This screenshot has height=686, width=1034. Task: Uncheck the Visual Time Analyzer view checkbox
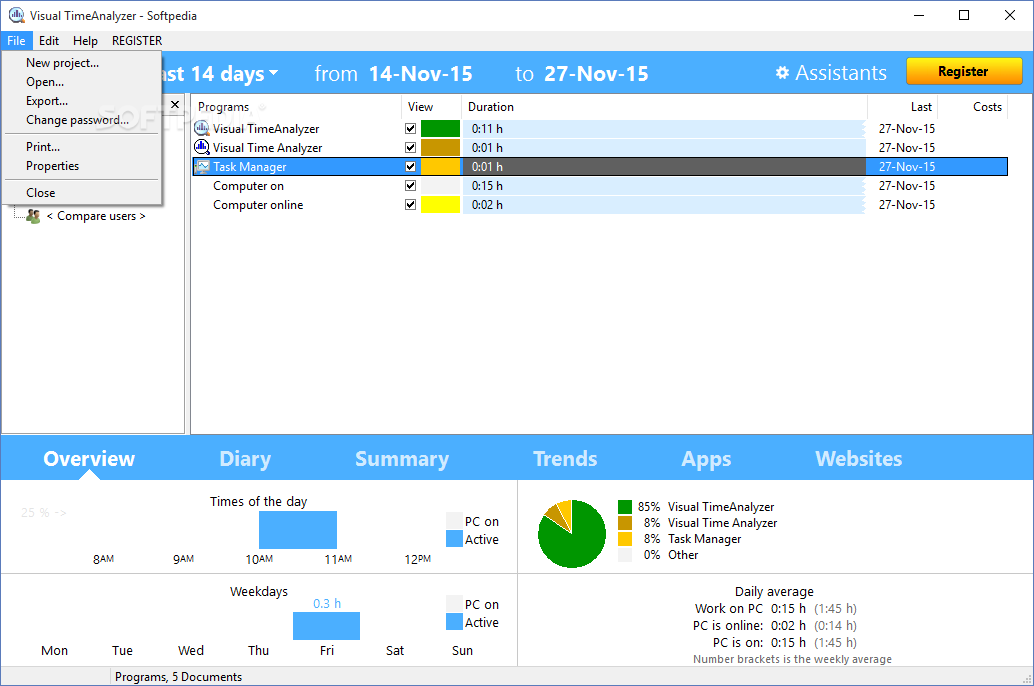[x=410, y=148]
